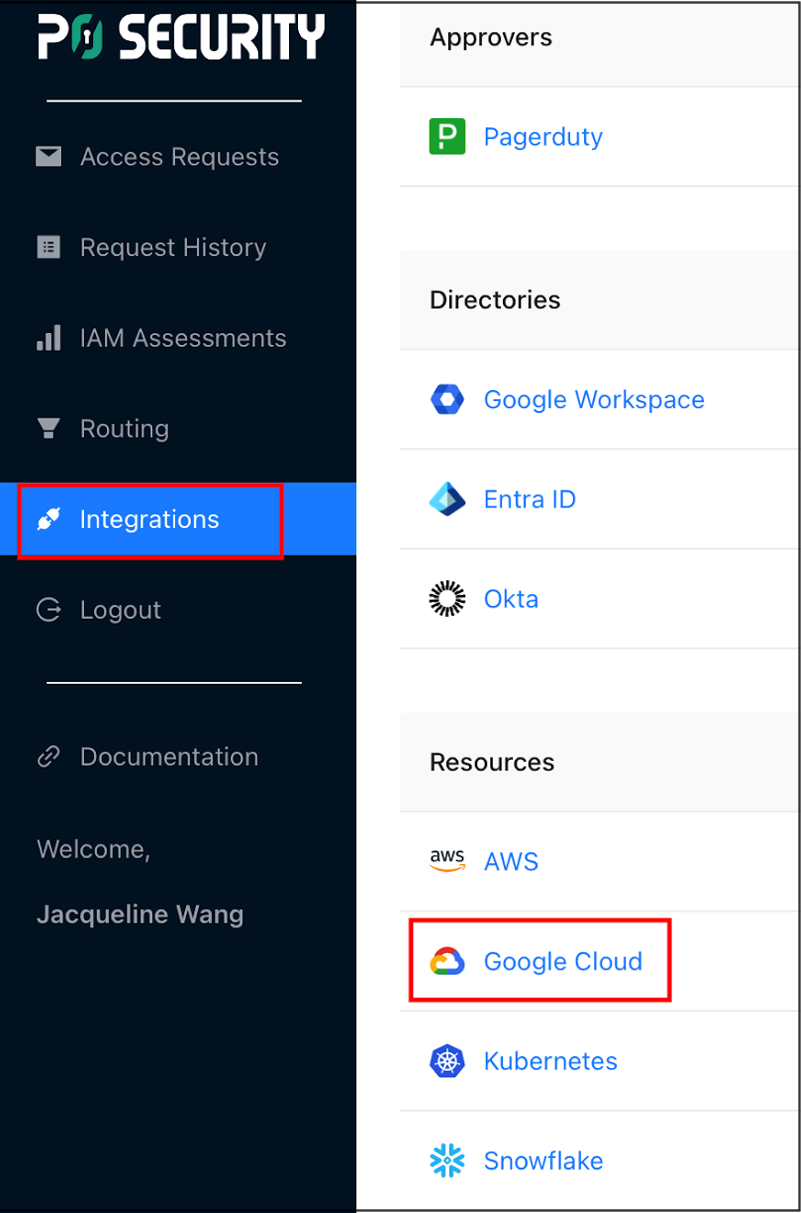Click the IAM Assessments bar chart icon
The image size is (801, 1213).
(x=49, y=338)
